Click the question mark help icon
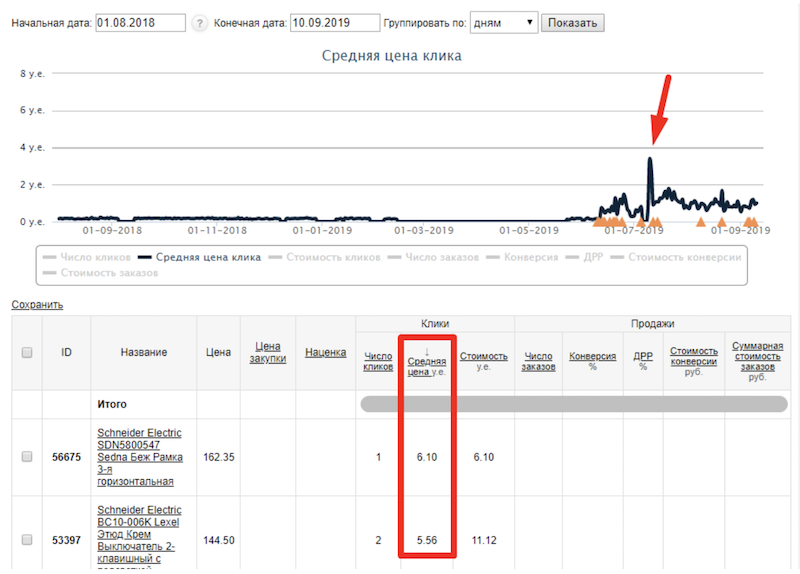 point(200,23)
